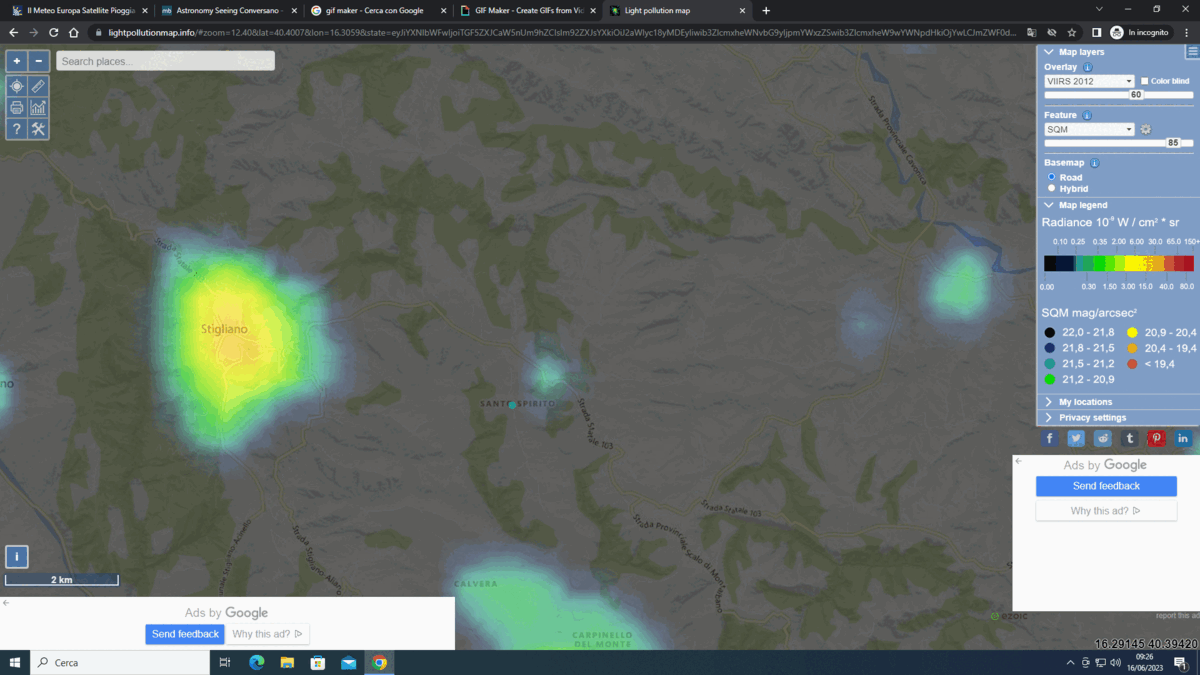Open the SQM feature settings gear

point(1146,129)
